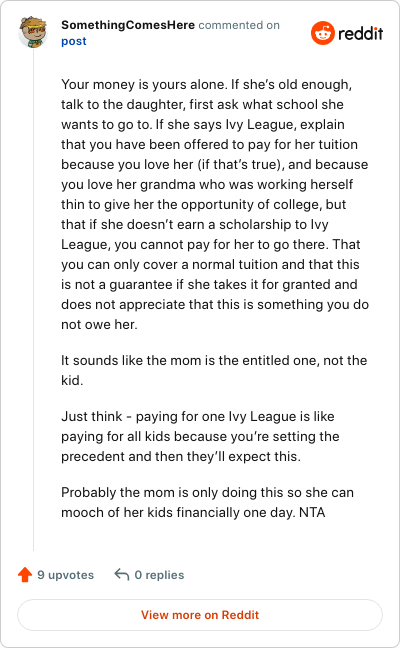Screen dimensions: 400x648
Task: Follow the blue "post" link
Action: tap(74, 41)
